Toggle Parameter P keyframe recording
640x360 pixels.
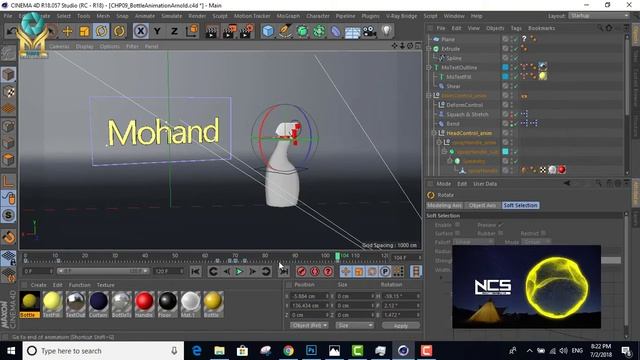pyautogui.click(x=385, y=271)
